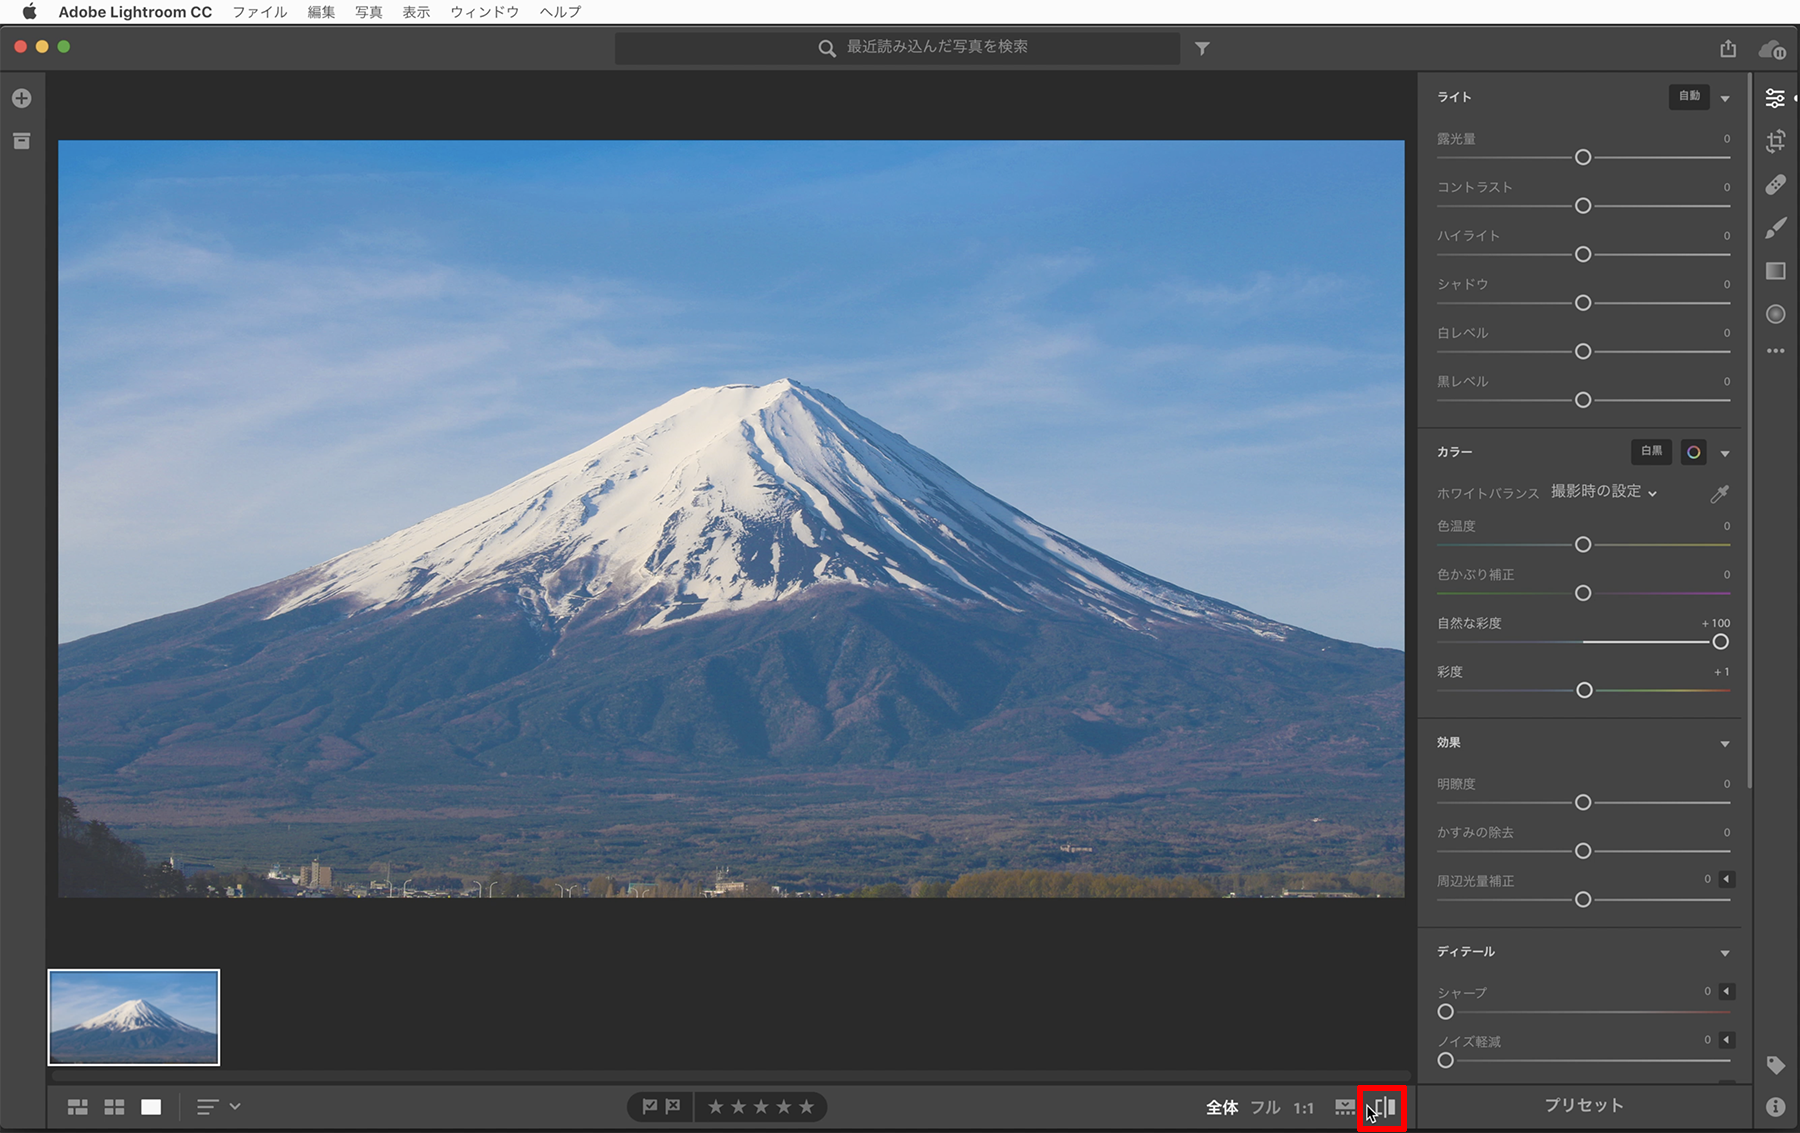Switch to square grid view
Screen dimensions: 1800x1133
click(115, 1107)
